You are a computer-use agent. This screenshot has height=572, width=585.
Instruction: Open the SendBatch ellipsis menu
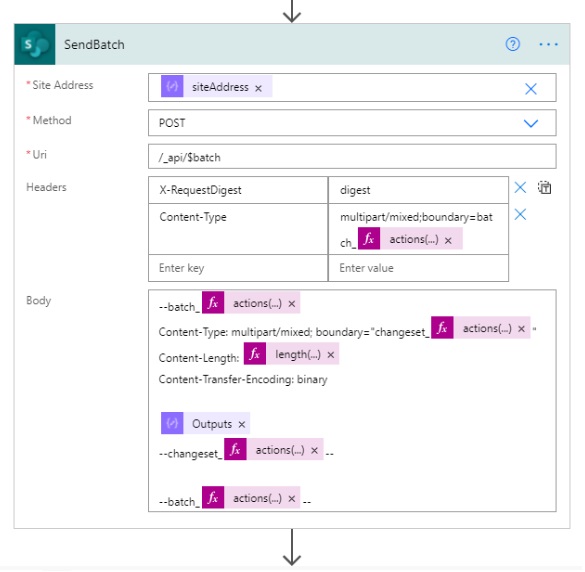[548, 44]
